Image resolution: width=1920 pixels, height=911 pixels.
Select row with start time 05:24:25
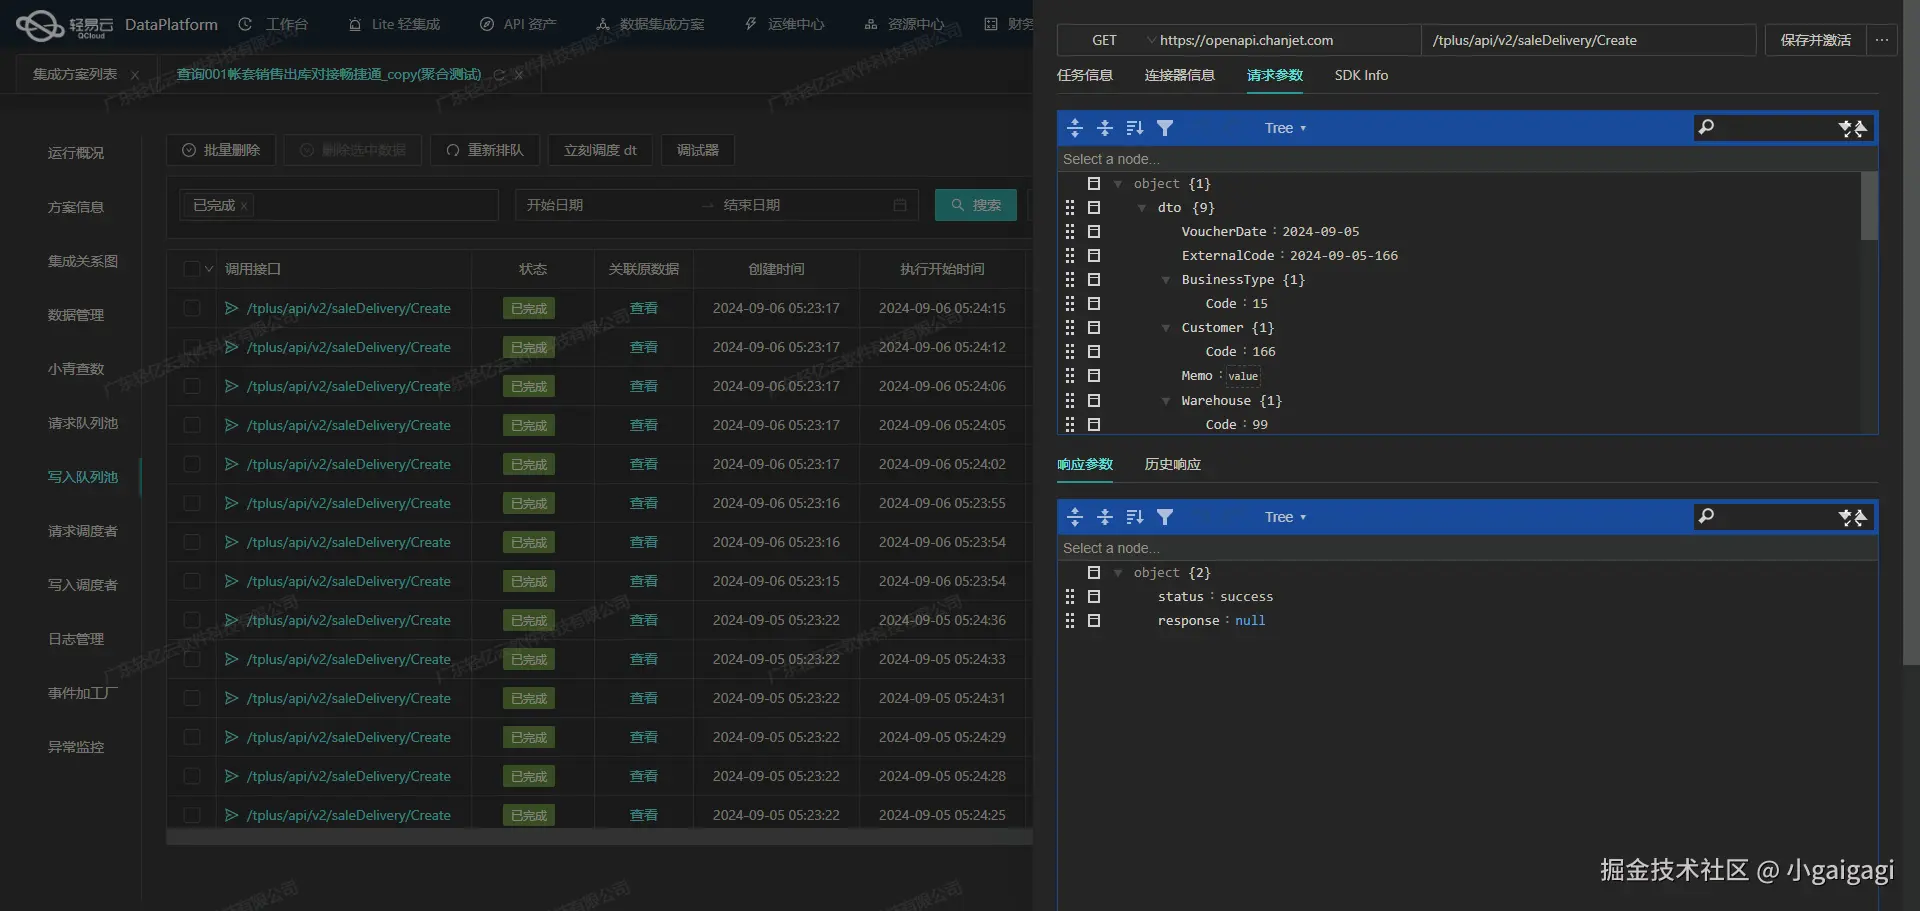coord(192,815)
